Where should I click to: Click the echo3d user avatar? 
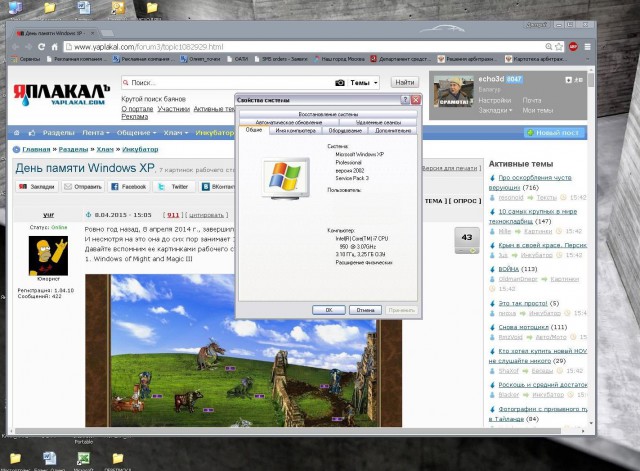click(454, 91)
